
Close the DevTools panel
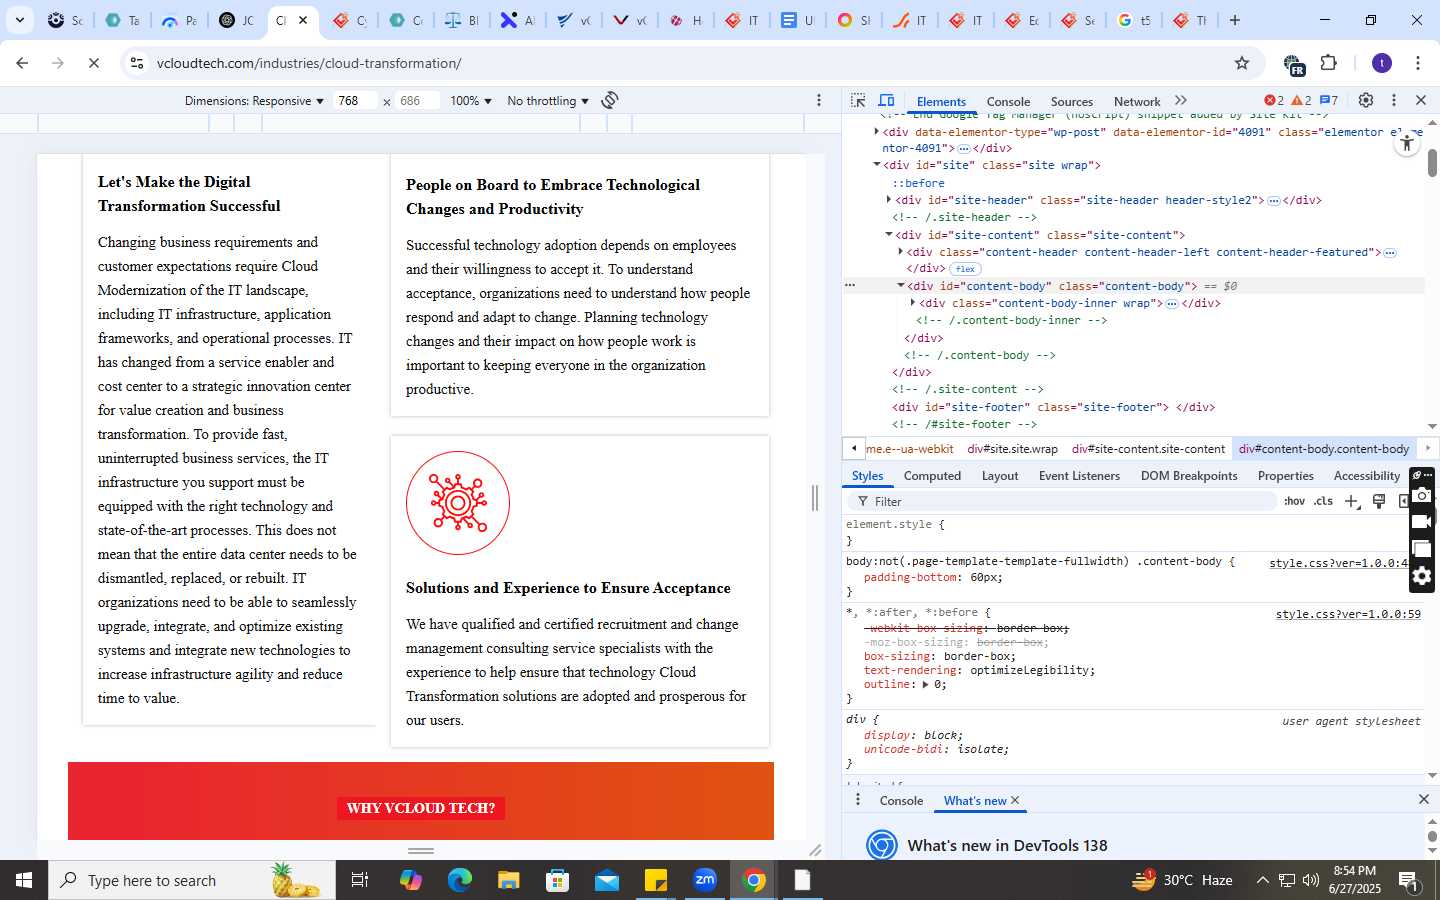tap(1421, 100)
